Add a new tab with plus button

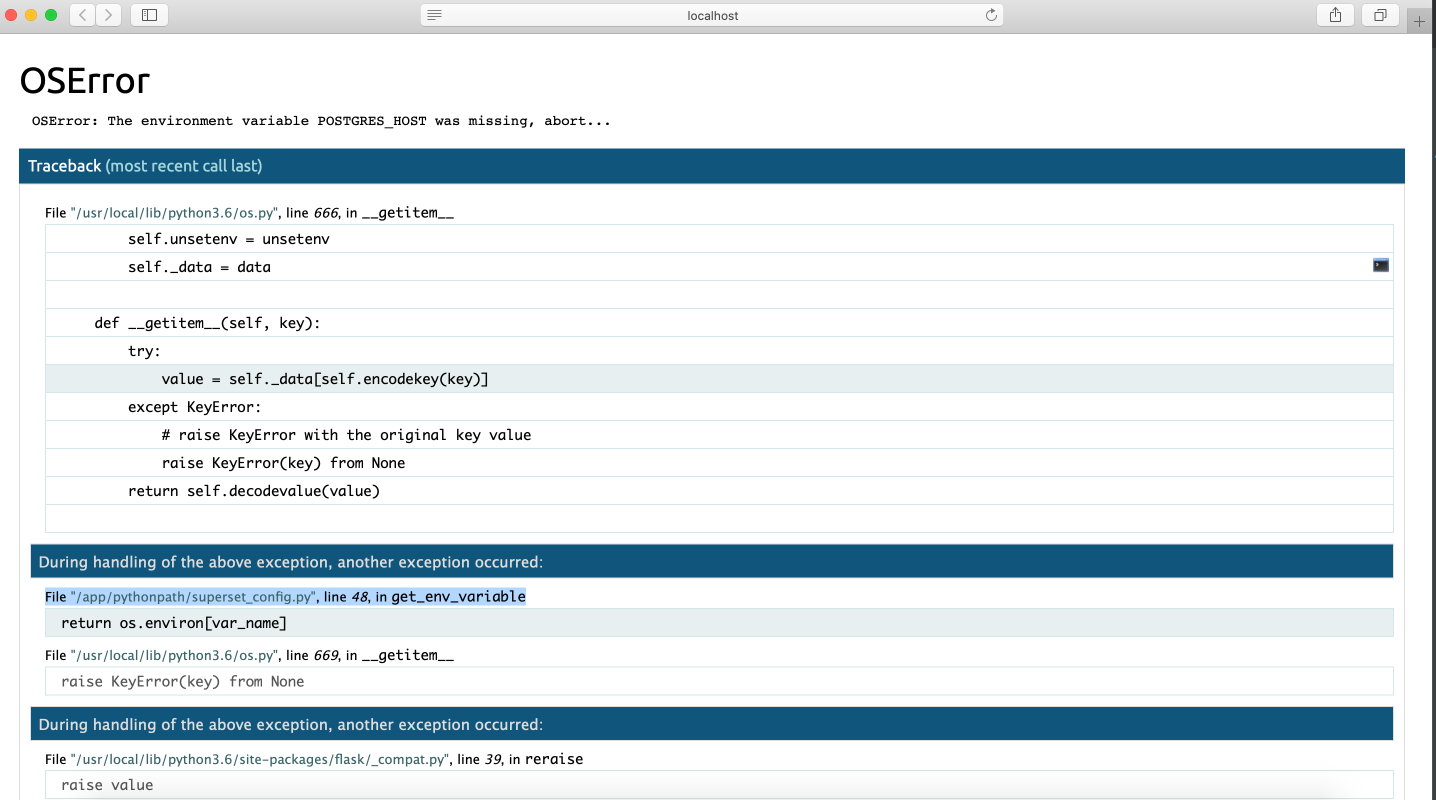[1420, 21]
